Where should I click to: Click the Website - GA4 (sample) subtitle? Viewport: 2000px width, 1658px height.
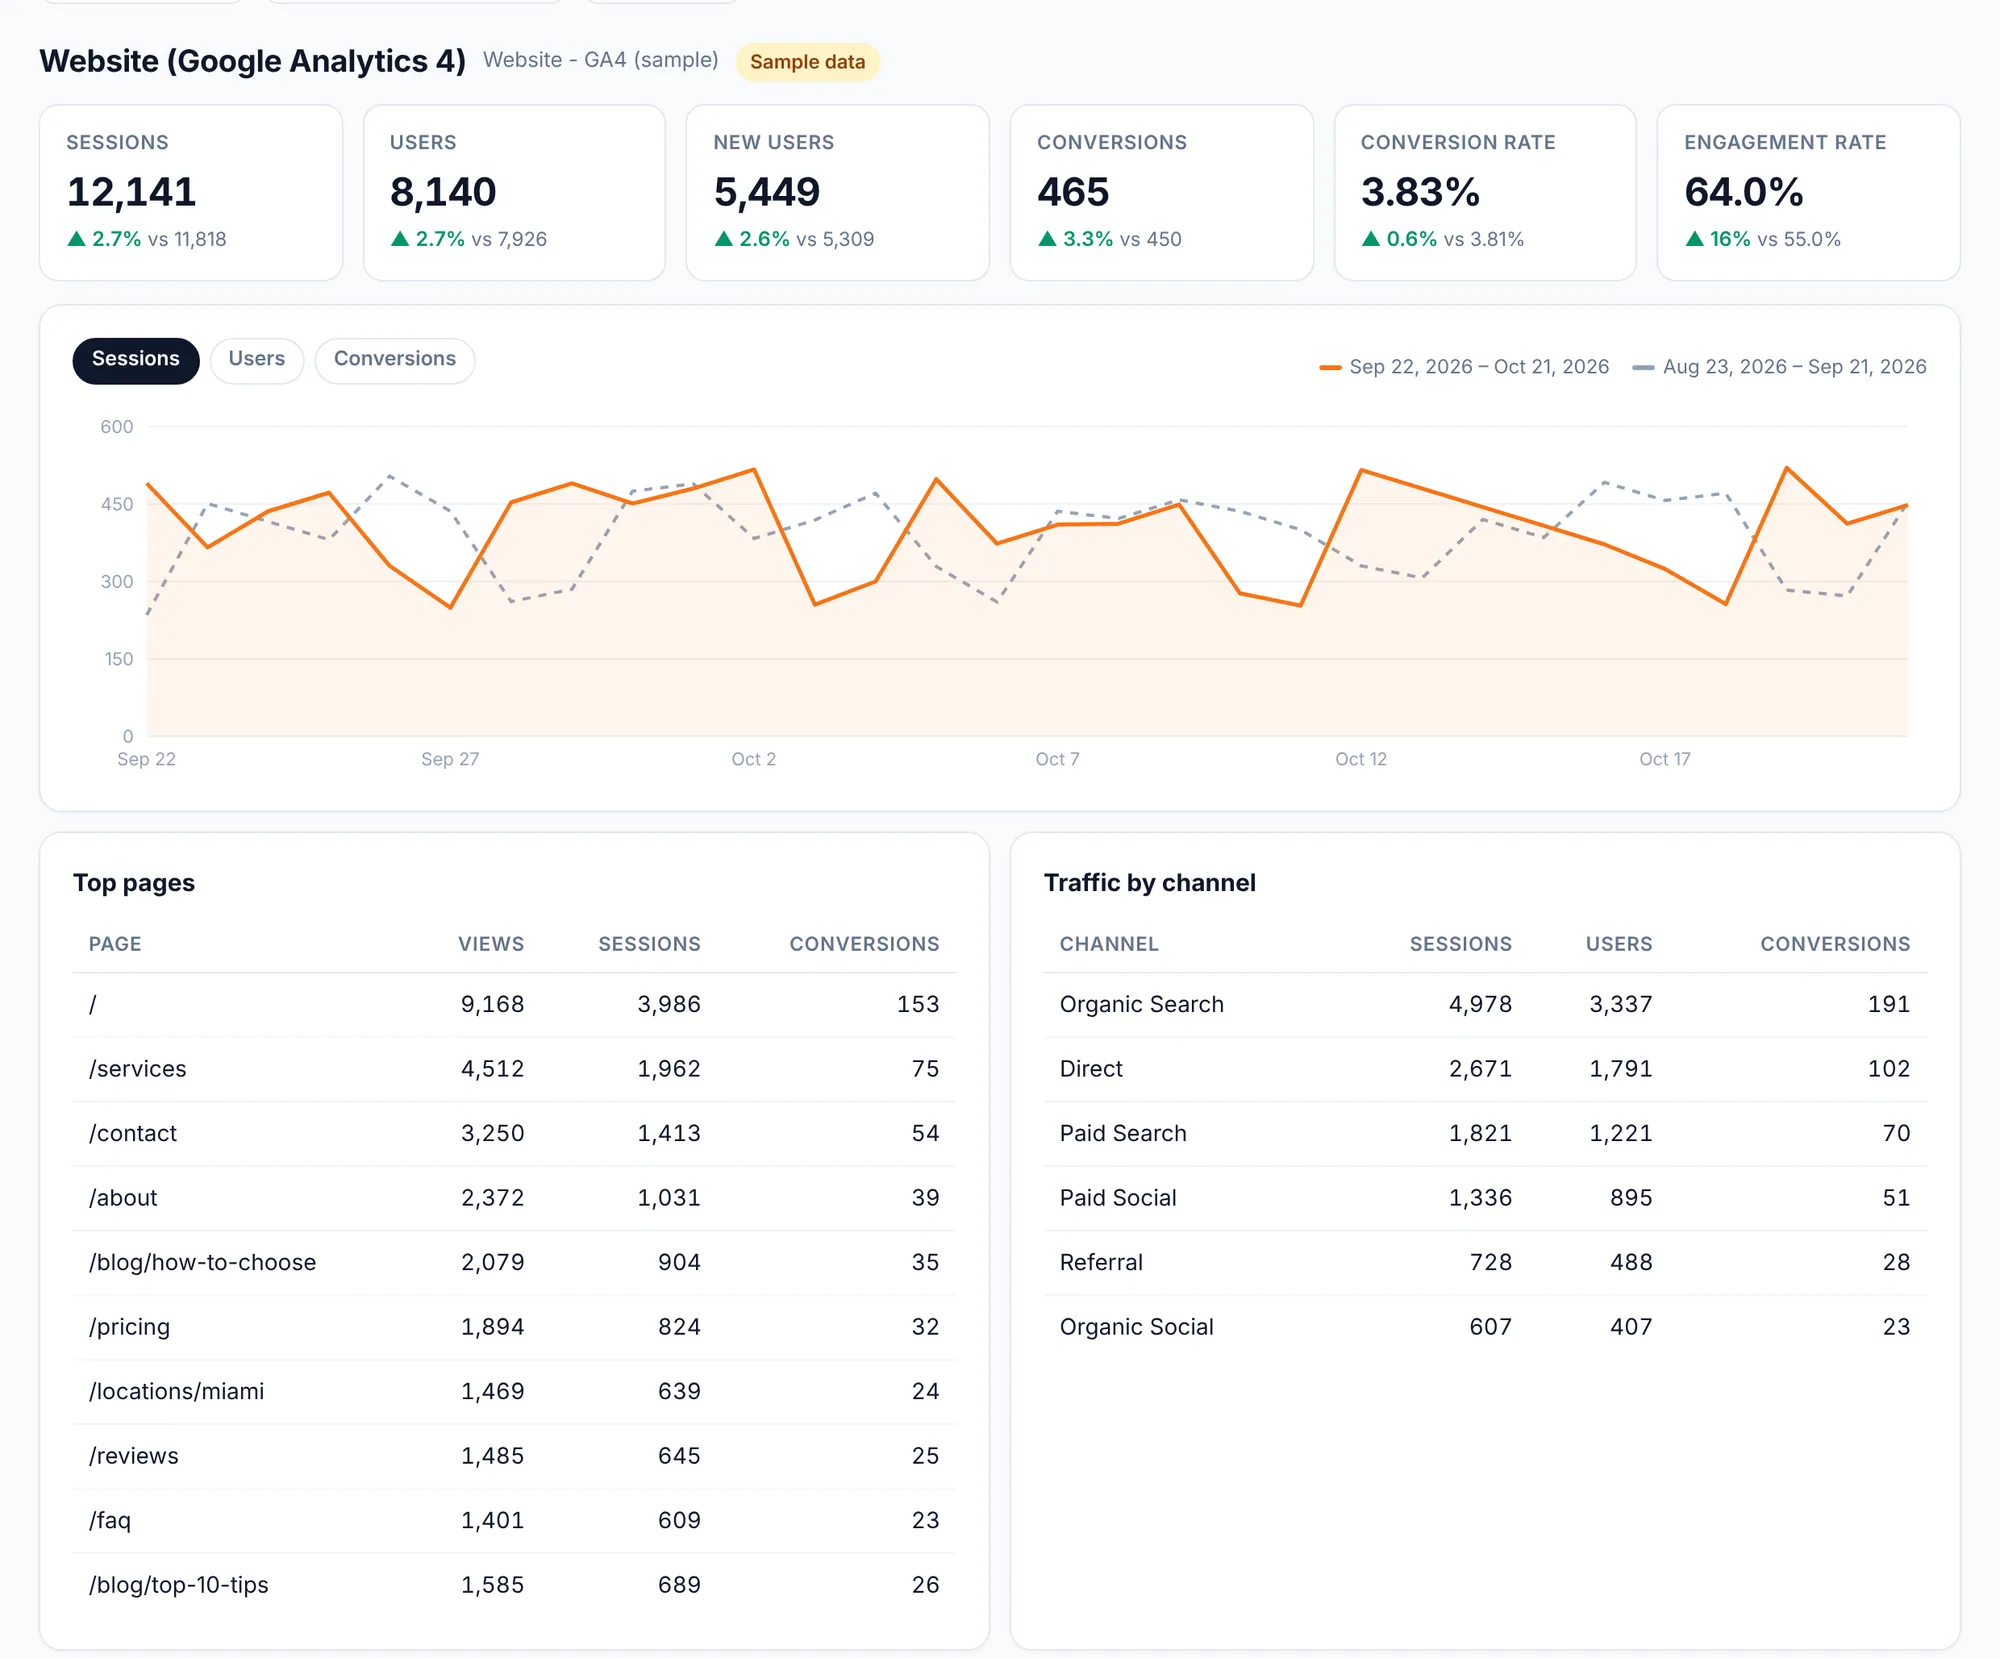601,60
